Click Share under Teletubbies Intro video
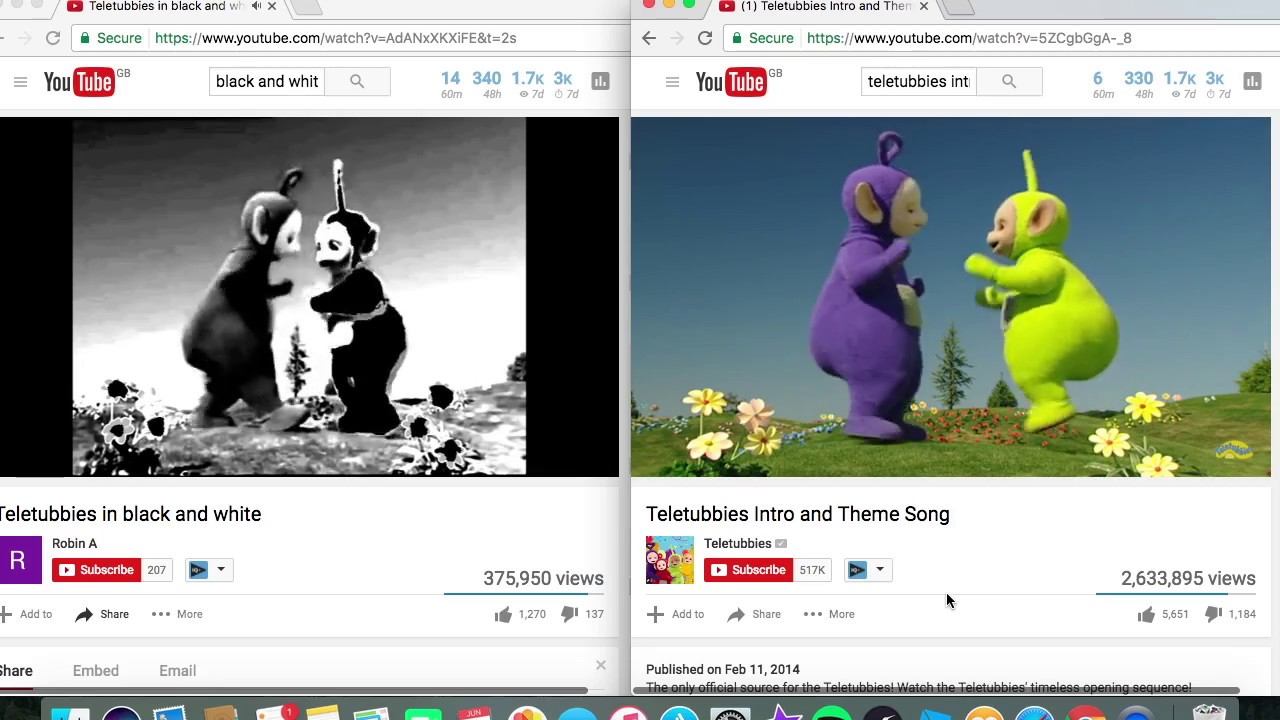 coord(754,614)
